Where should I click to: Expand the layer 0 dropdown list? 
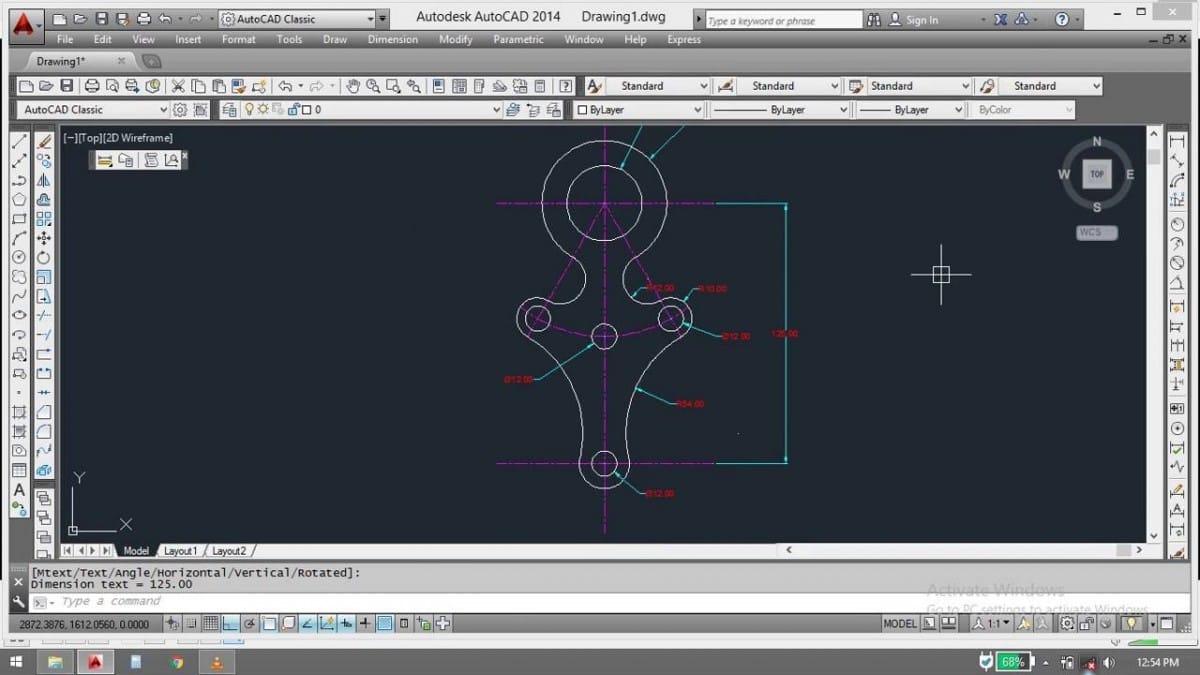point(497,110)
